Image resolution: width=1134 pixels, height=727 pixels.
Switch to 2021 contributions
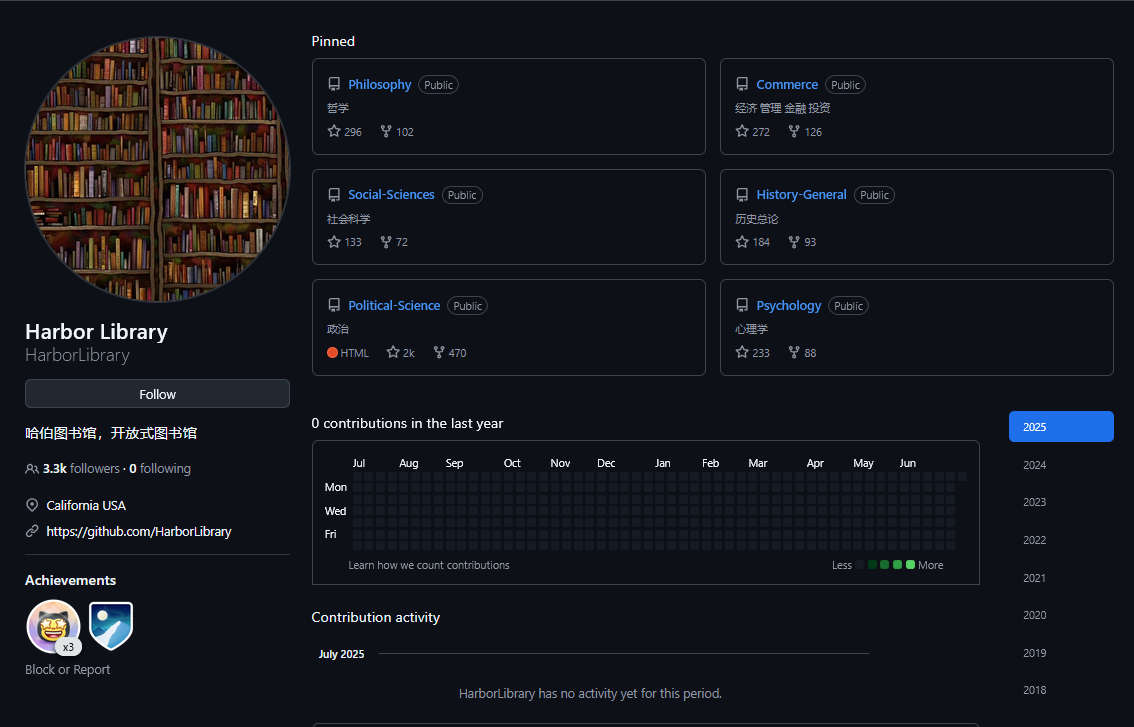tap(1034, 577)
